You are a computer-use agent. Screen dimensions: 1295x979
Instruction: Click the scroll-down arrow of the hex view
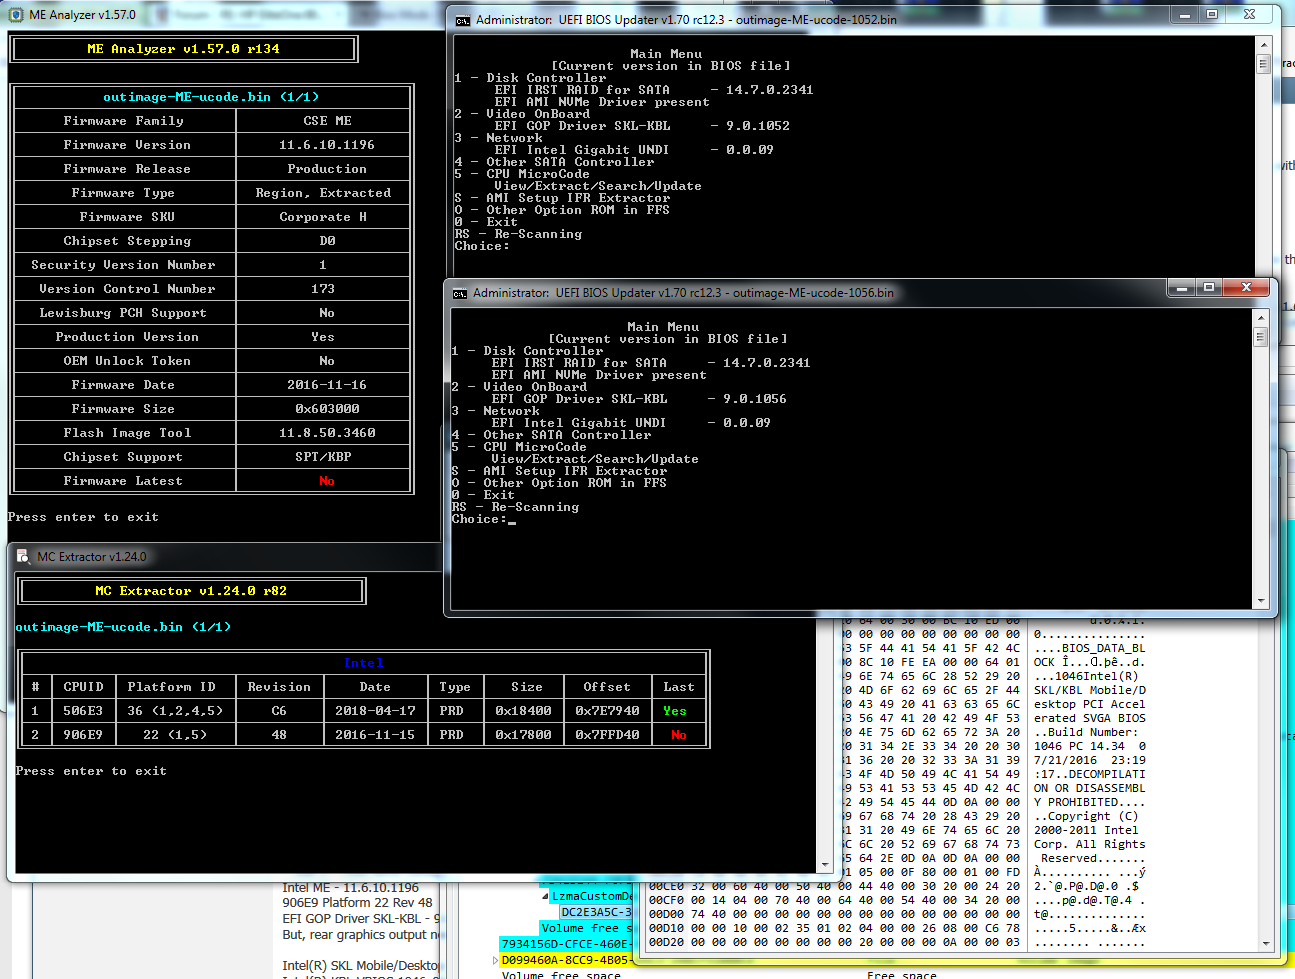tap(1267, 943)
